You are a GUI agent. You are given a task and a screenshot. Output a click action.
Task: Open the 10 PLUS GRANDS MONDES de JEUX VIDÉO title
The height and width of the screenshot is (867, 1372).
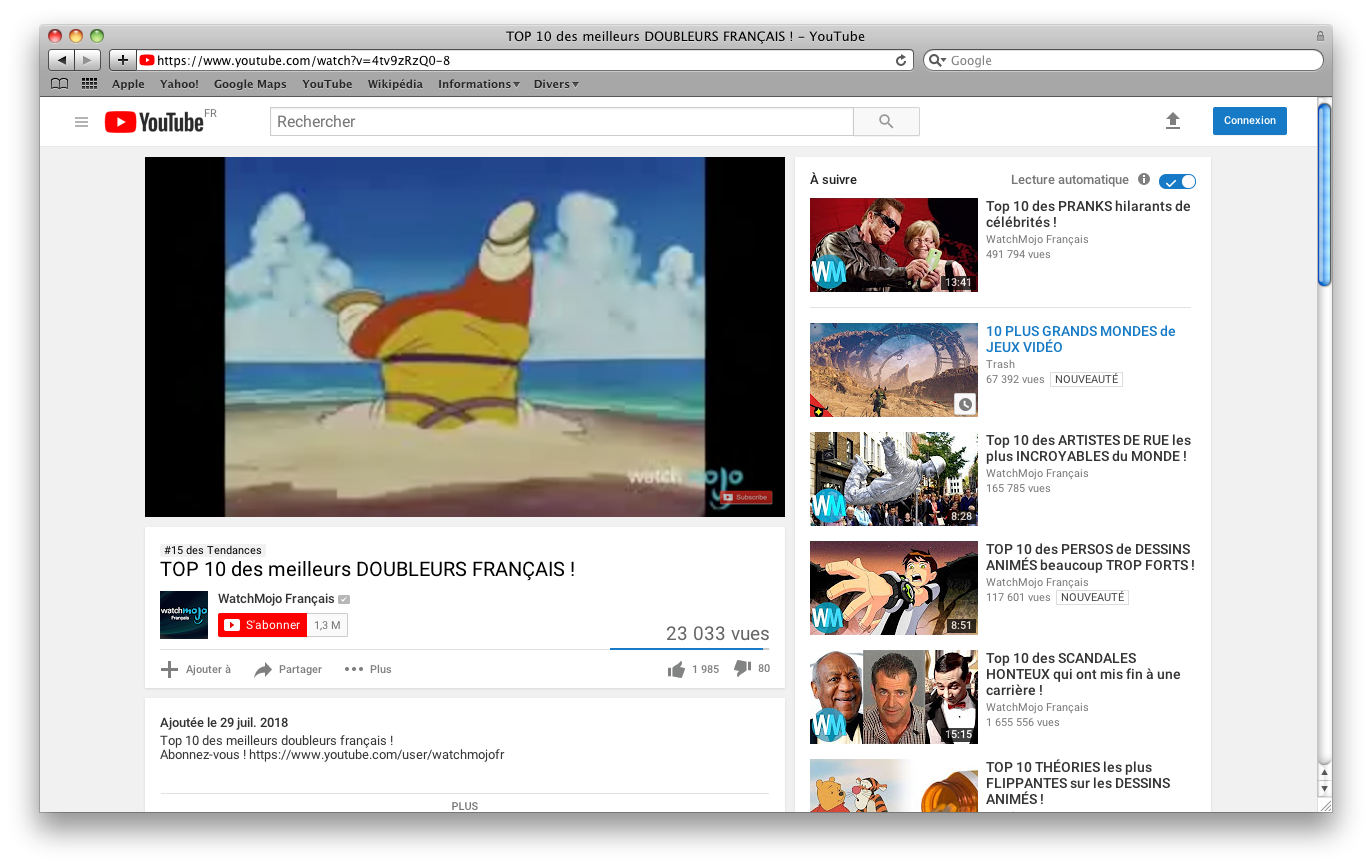(x=1081, y=339)
